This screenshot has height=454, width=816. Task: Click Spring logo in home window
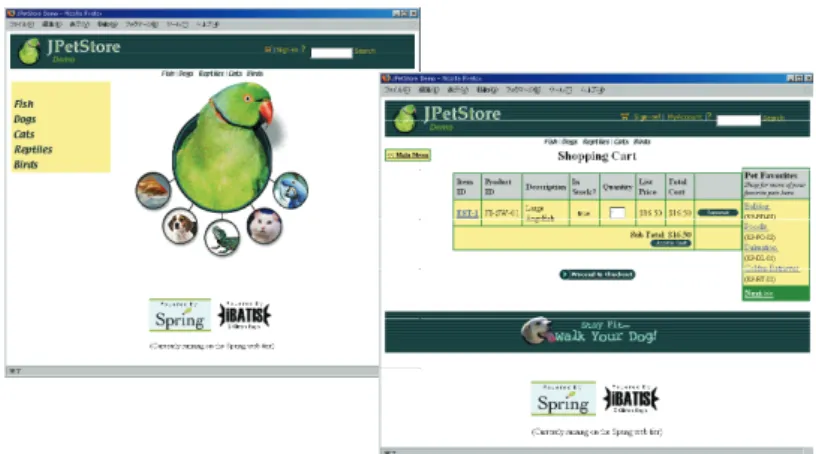click(180, 315)
